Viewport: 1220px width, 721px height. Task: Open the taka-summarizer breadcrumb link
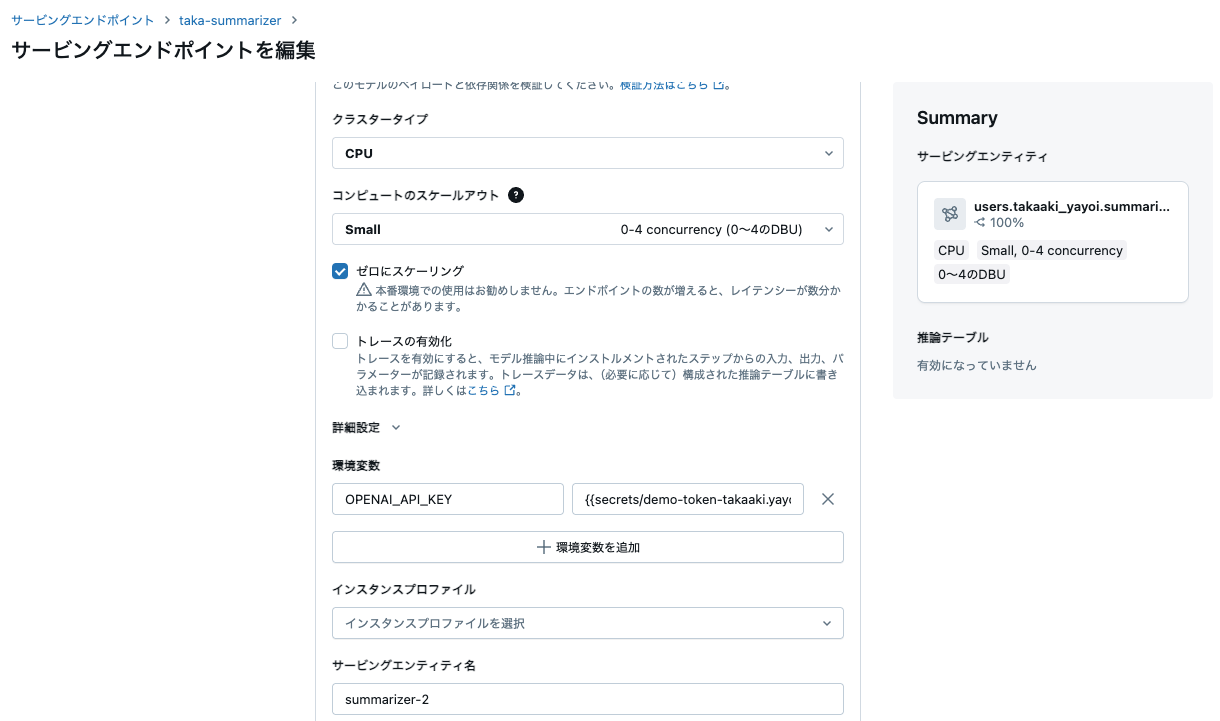230,19
